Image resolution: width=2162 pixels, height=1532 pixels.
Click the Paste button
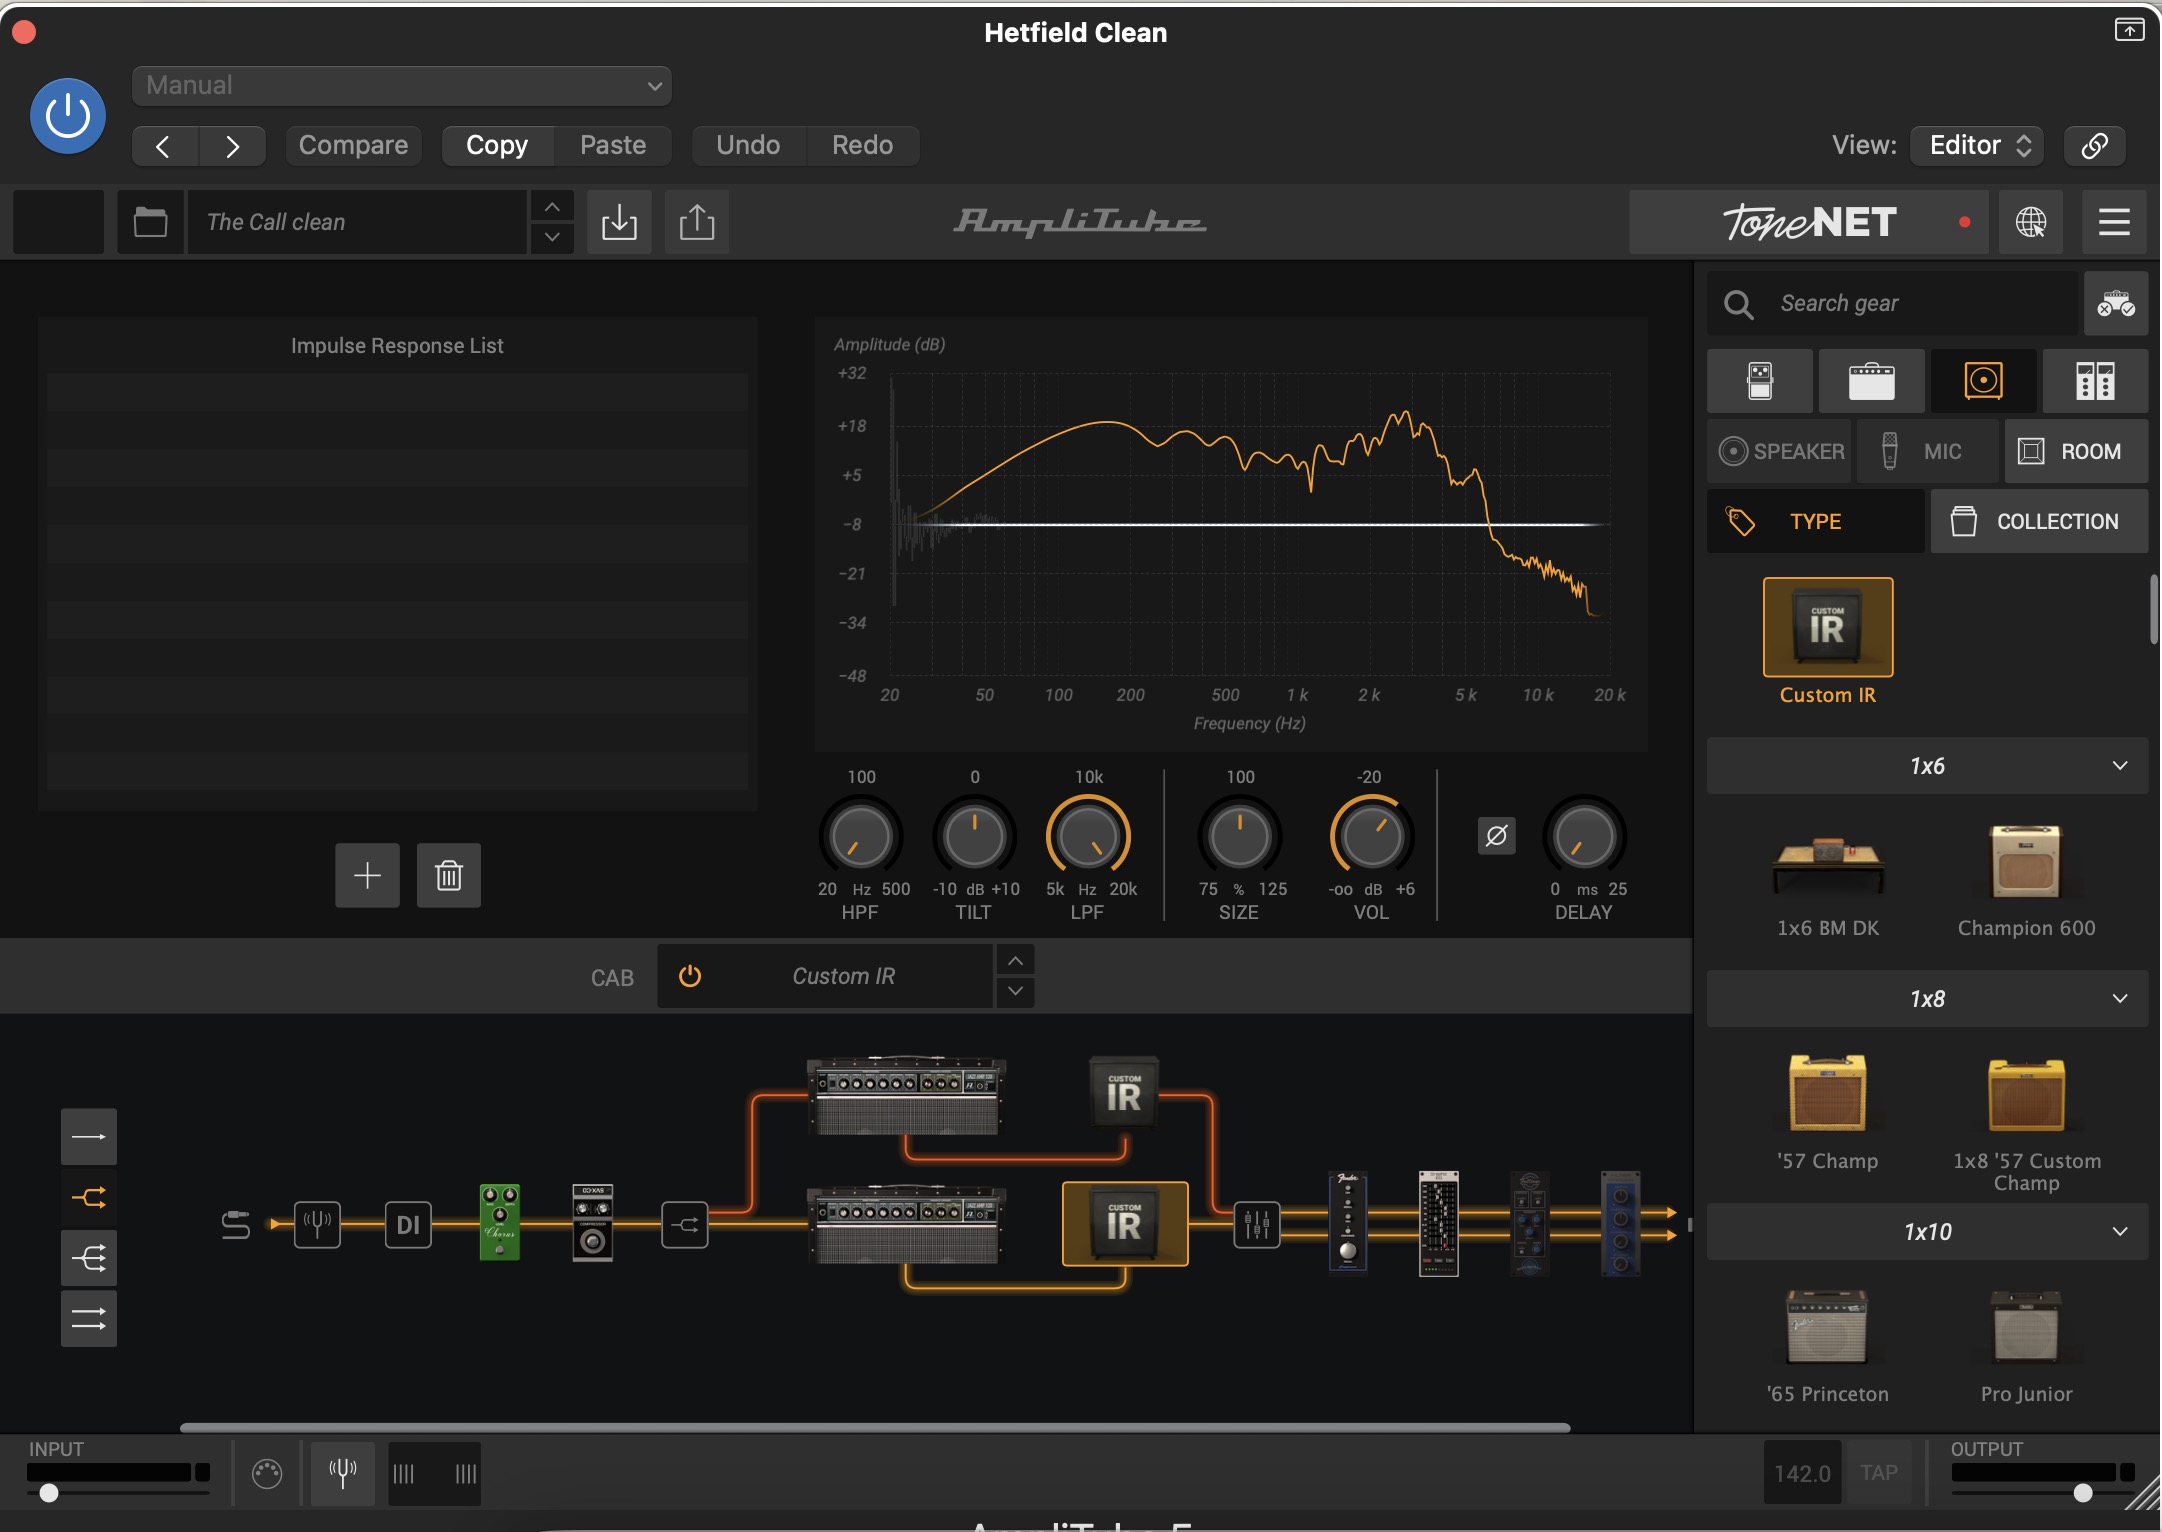[613, 146]
